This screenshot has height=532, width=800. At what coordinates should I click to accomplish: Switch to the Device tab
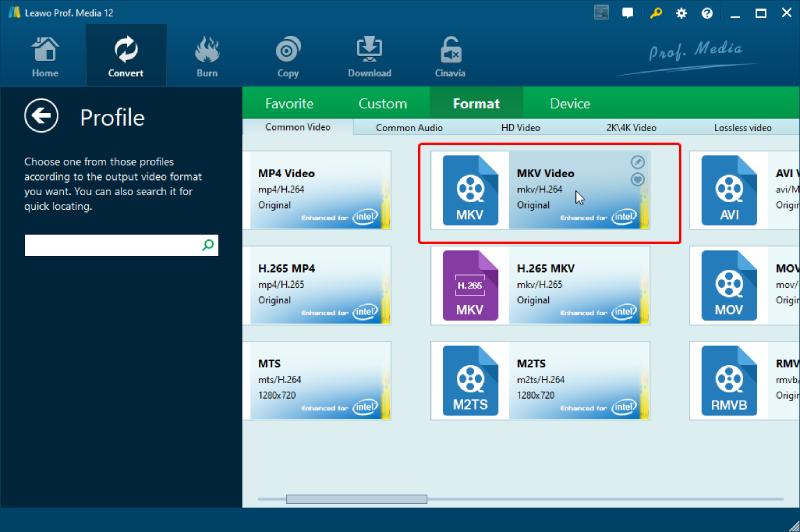point(570,104)
